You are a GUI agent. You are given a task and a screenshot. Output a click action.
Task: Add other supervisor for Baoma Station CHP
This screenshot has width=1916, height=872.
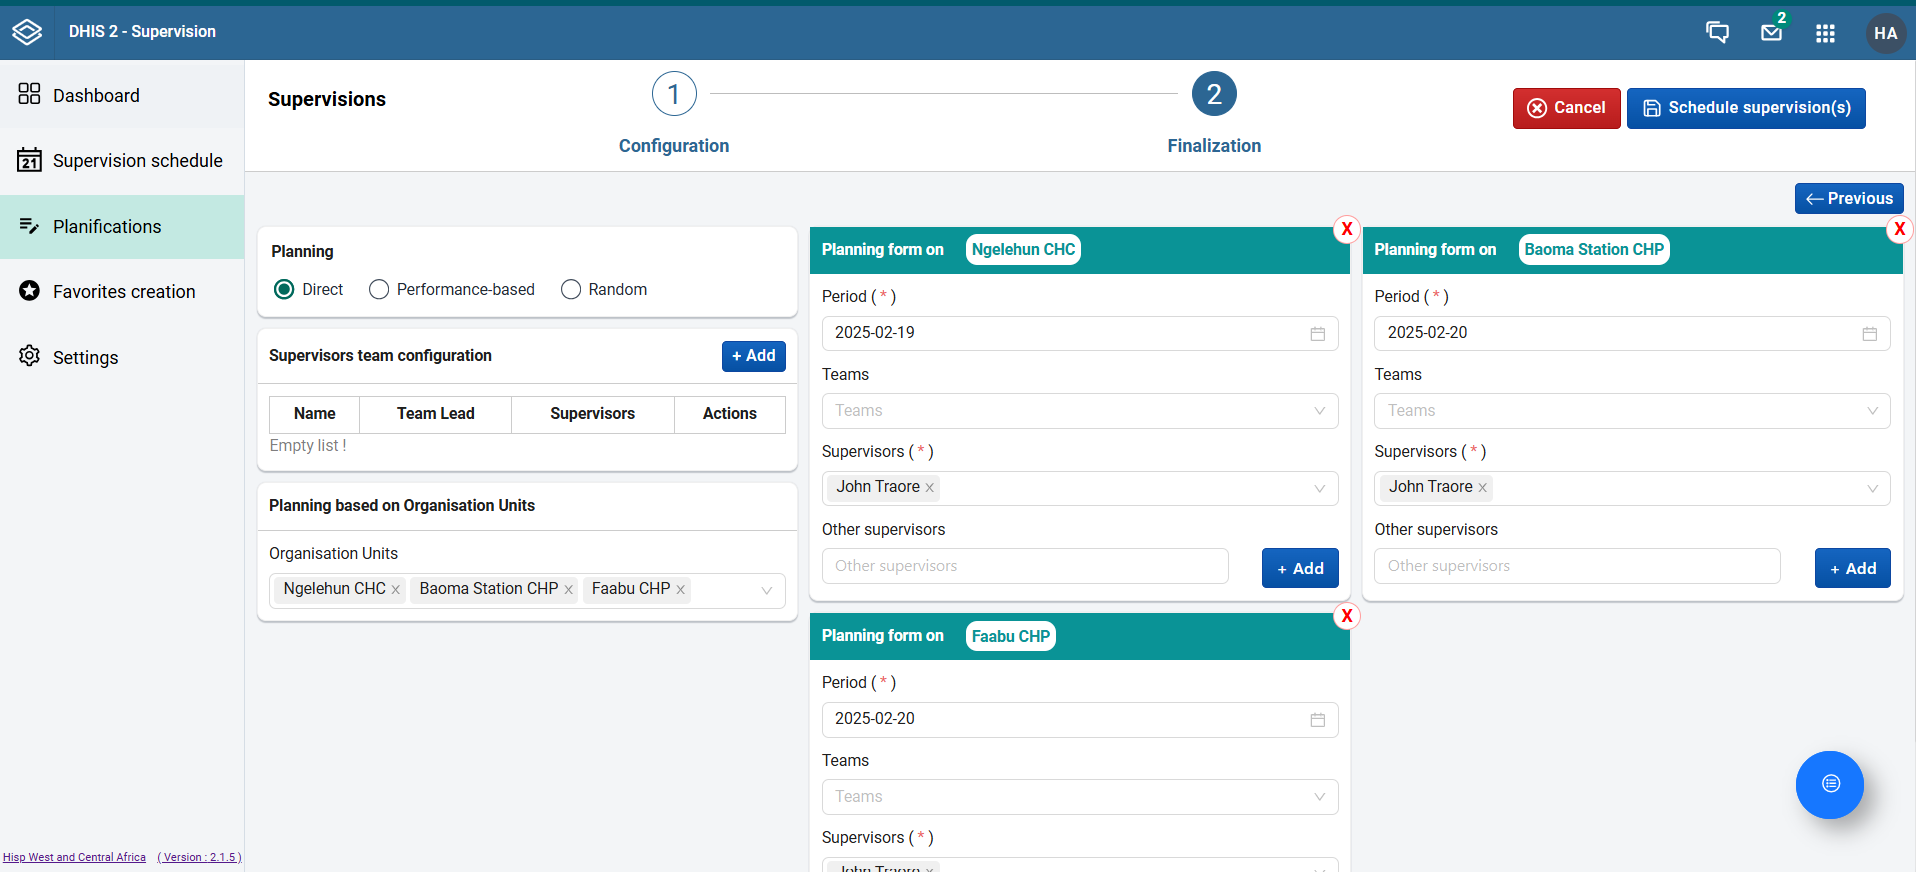[x=1852, y=568]
